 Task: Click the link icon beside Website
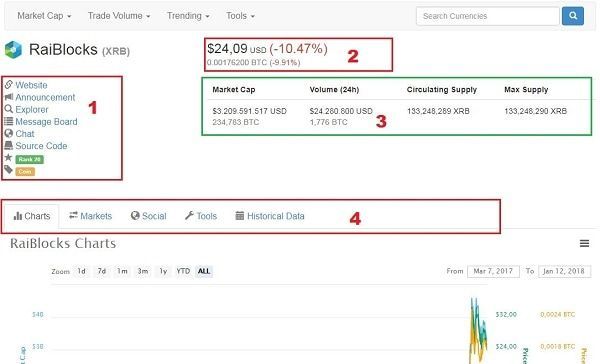click(x=8, y=84)
